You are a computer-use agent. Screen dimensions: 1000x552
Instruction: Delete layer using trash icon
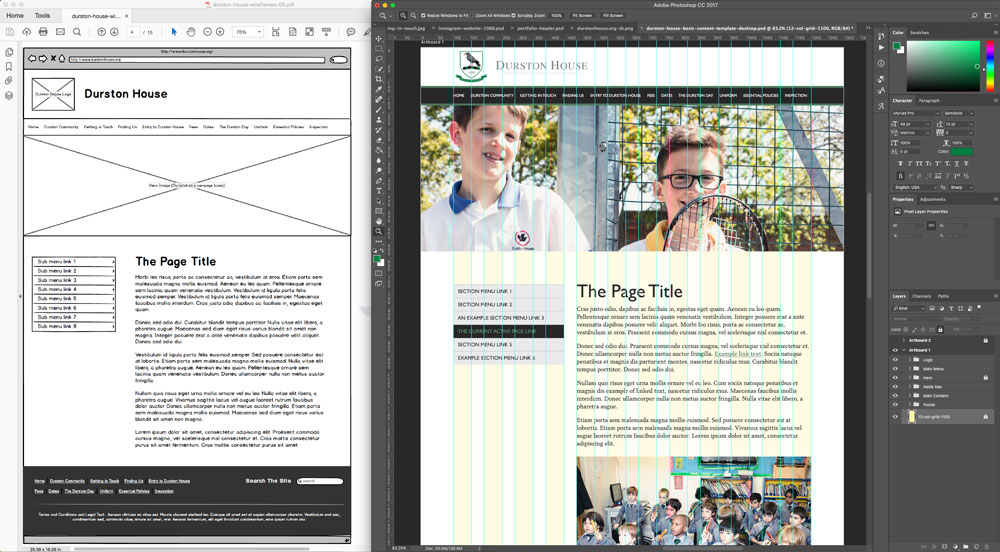(x=987, y=546)
